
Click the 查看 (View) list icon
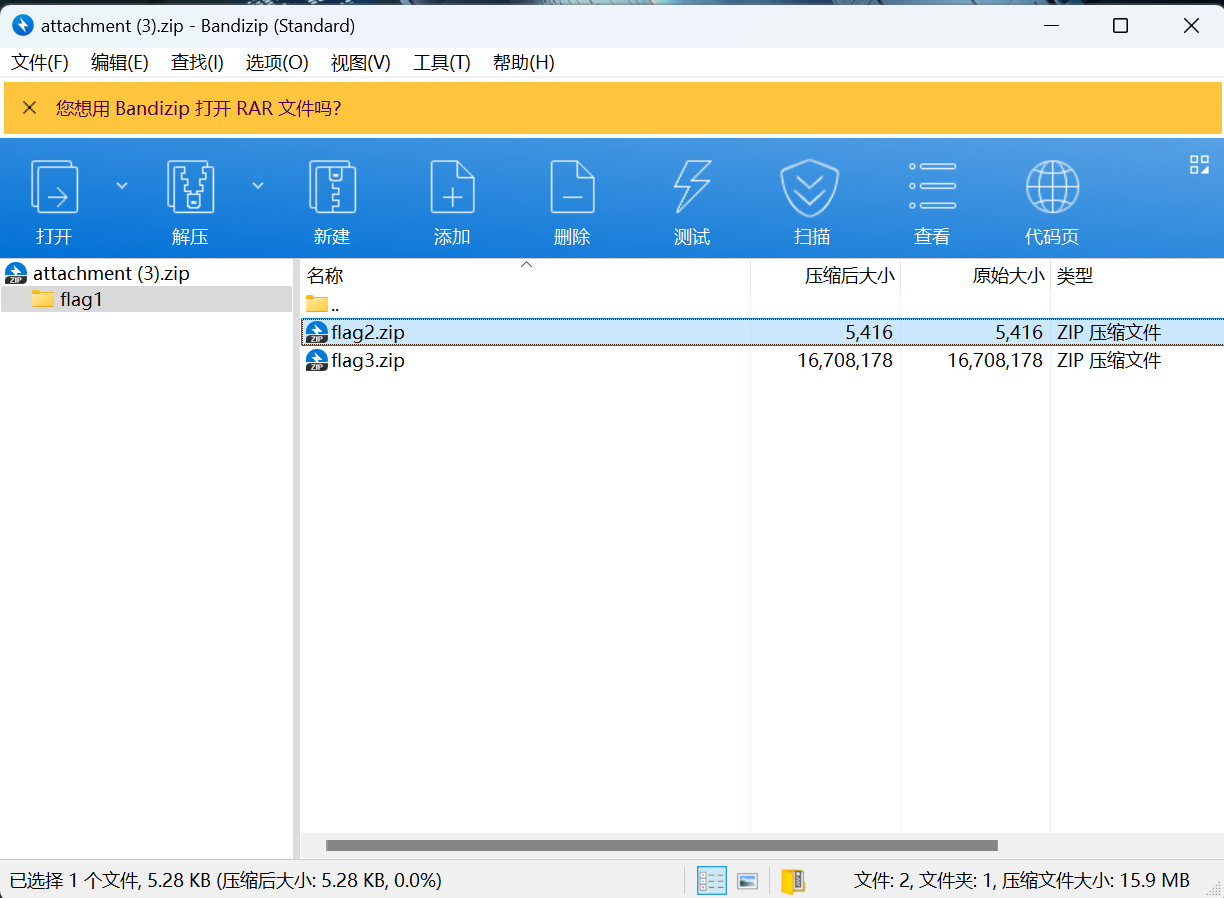click(932, 186)
